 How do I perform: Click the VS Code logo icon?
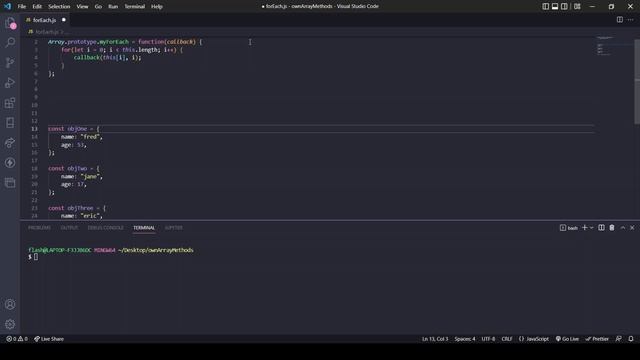point(7,7)
